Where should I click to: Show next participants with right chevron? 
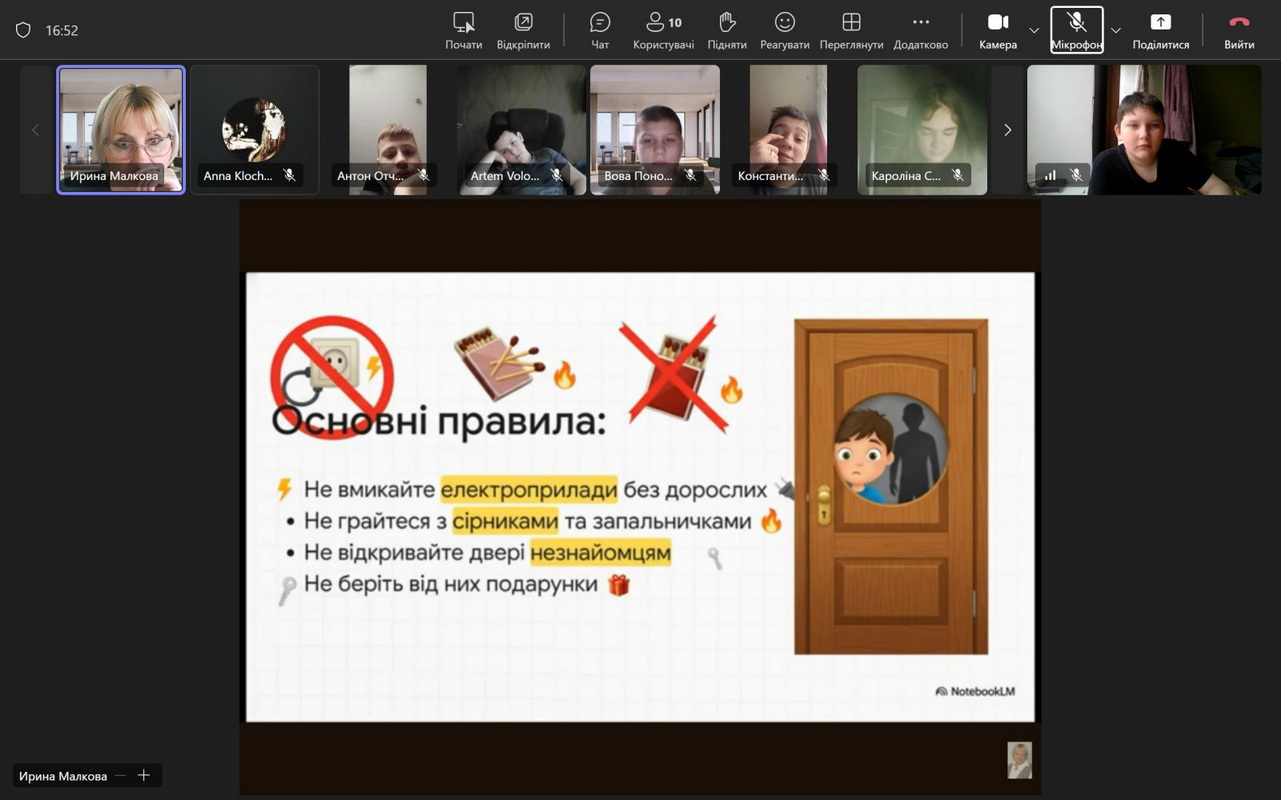pyautogui.click(x=1007, y=130)
